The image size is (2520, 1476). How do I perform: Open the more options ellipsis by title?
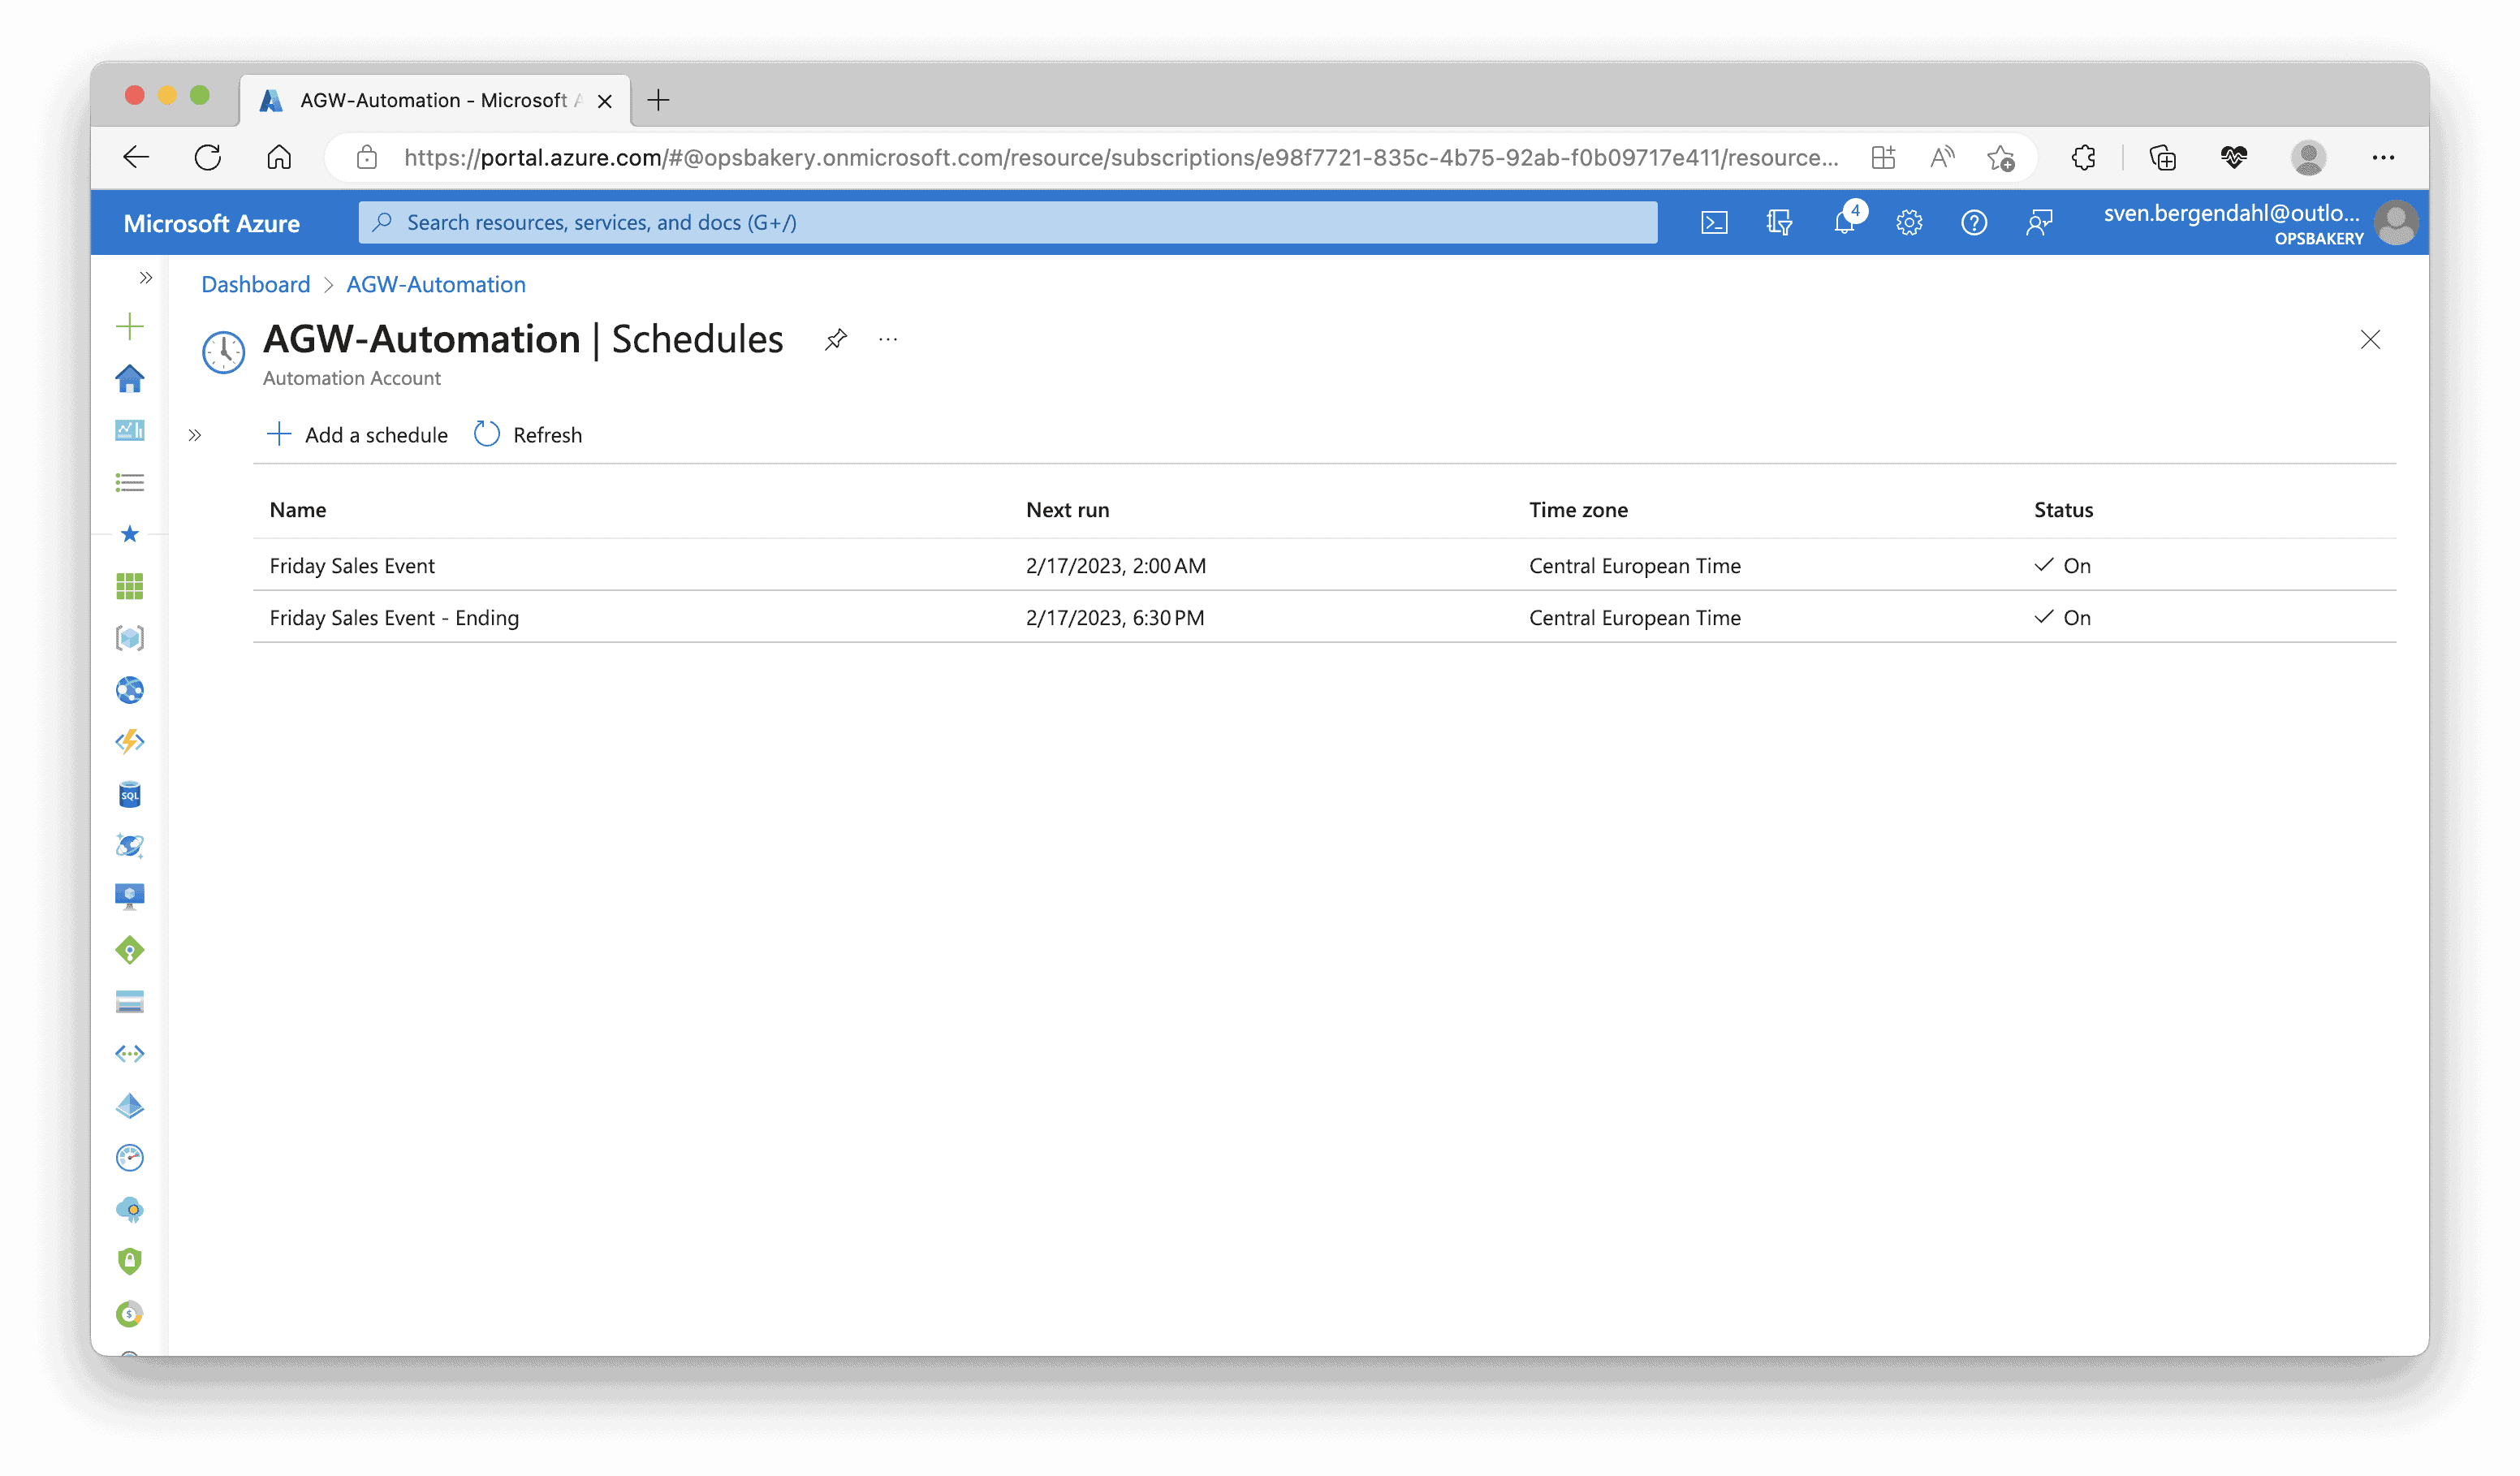coord(888,339)
